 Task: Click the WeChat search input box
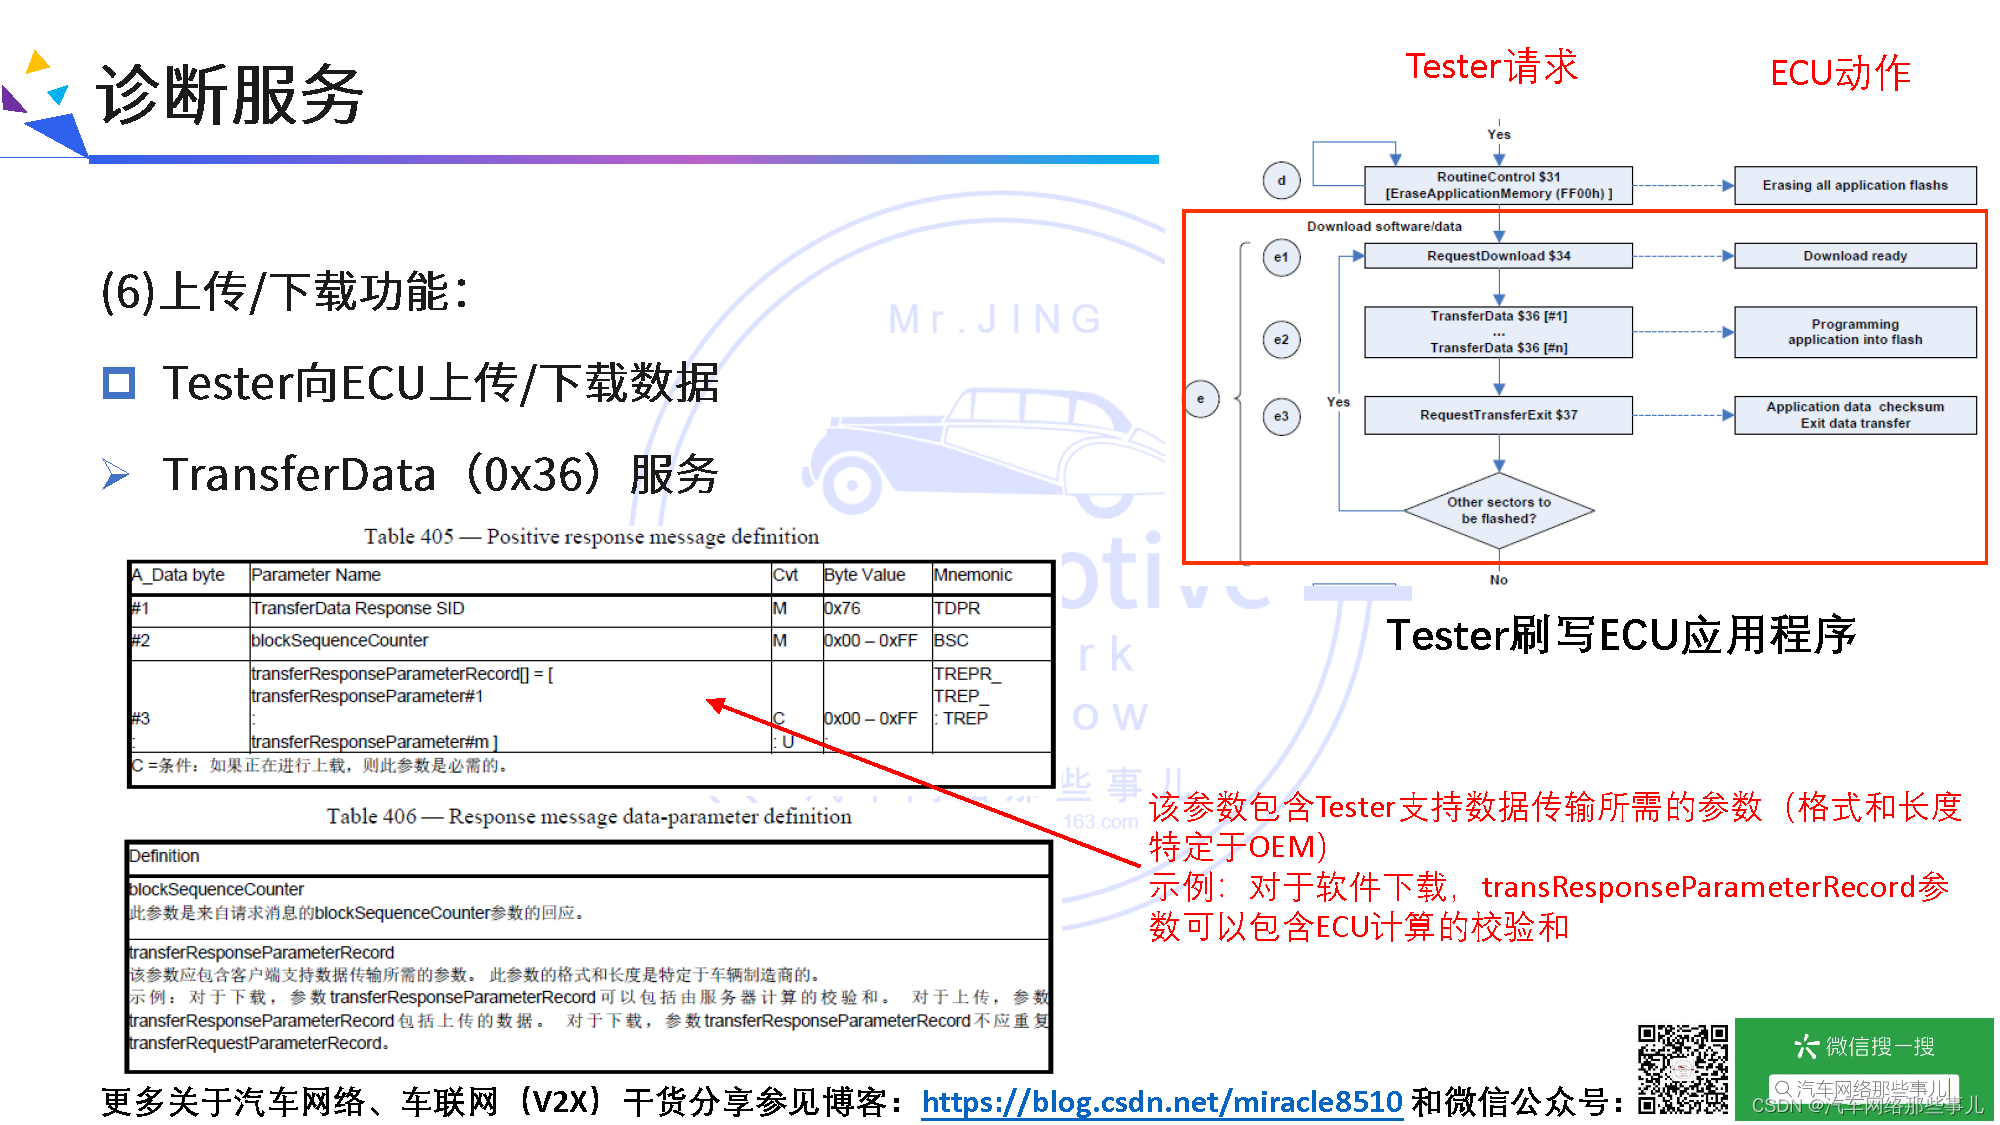(1862, 1088)
